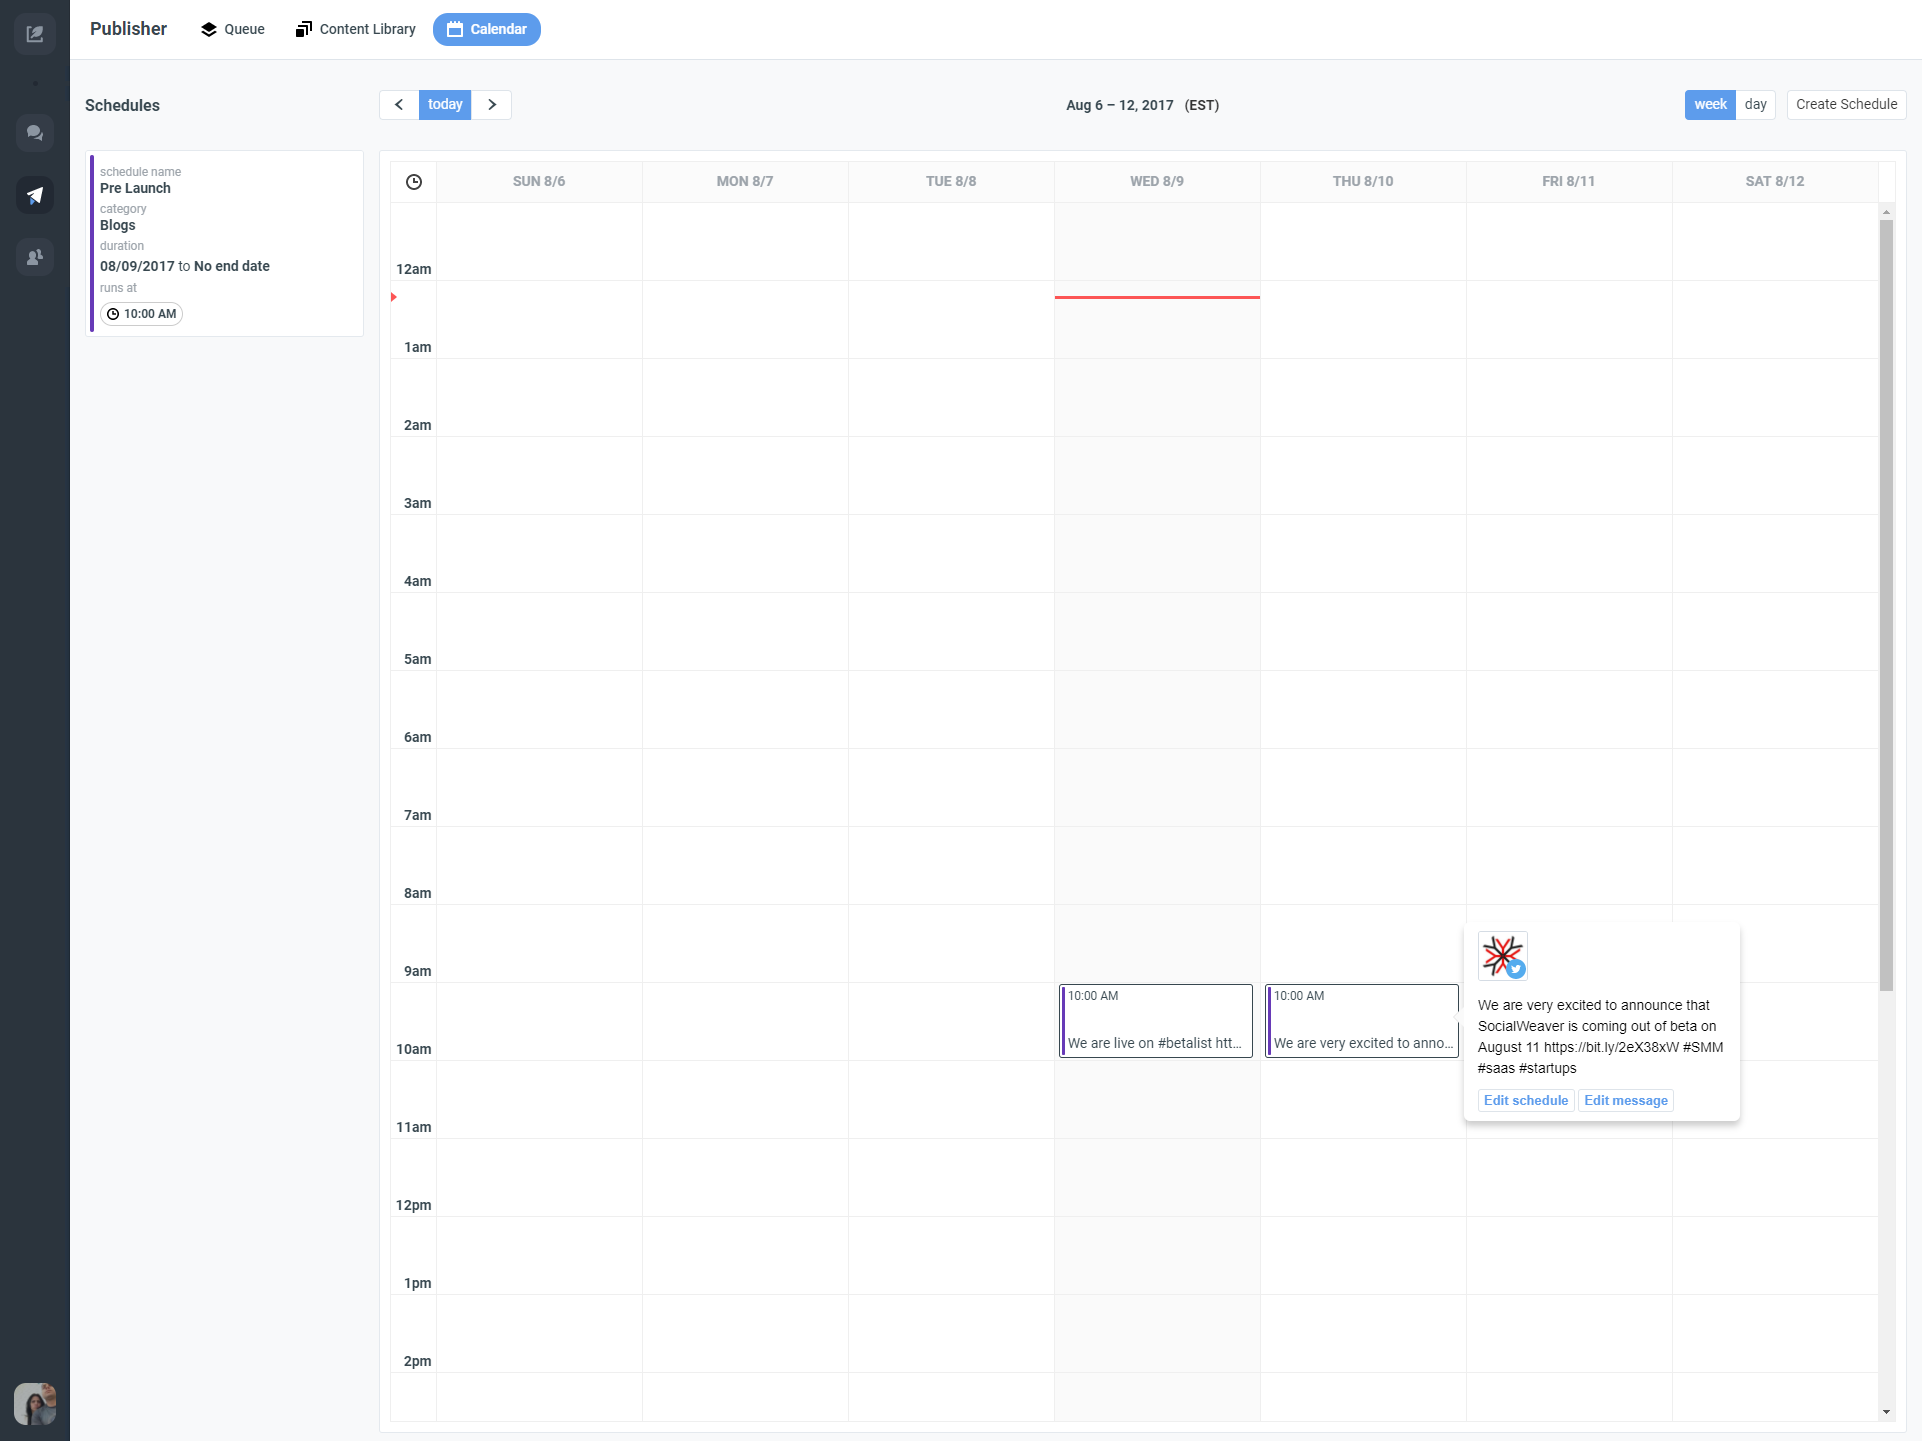
Task: Open the contacts icon in the sidebar
Action: click(35, 257)
